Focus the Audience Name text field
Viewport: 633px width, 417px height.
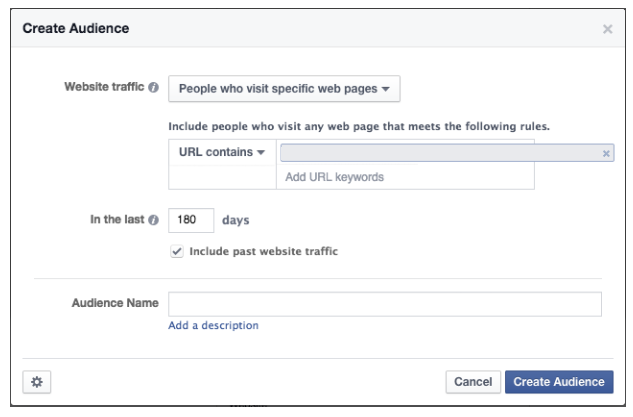[384, 303]
